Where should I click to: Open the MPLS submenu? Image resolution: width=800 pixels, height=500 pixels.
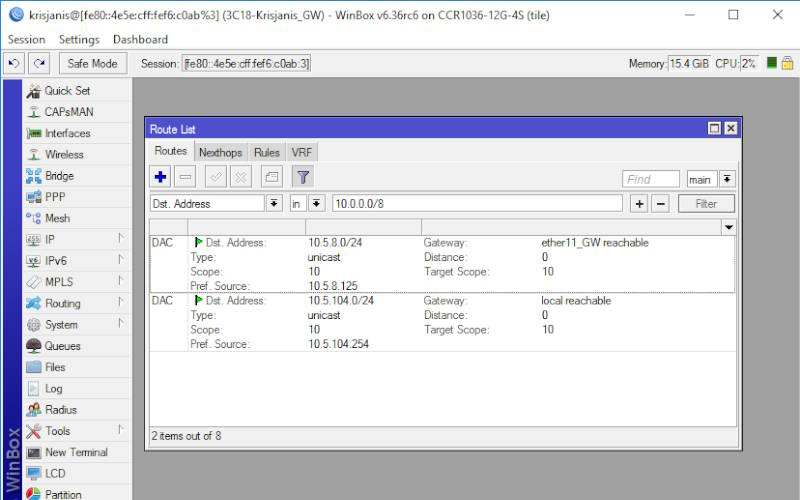(78, 282)
